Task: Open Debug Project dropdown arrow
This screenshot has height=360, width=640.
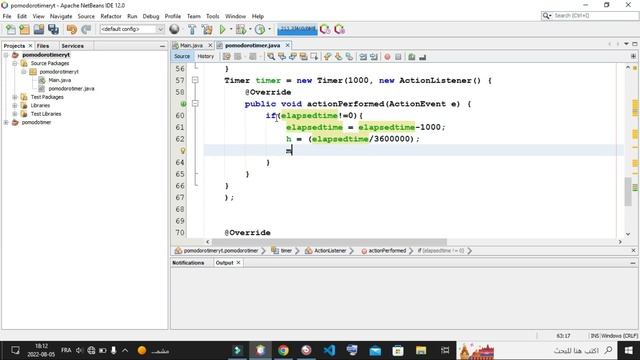Action: 250,29
